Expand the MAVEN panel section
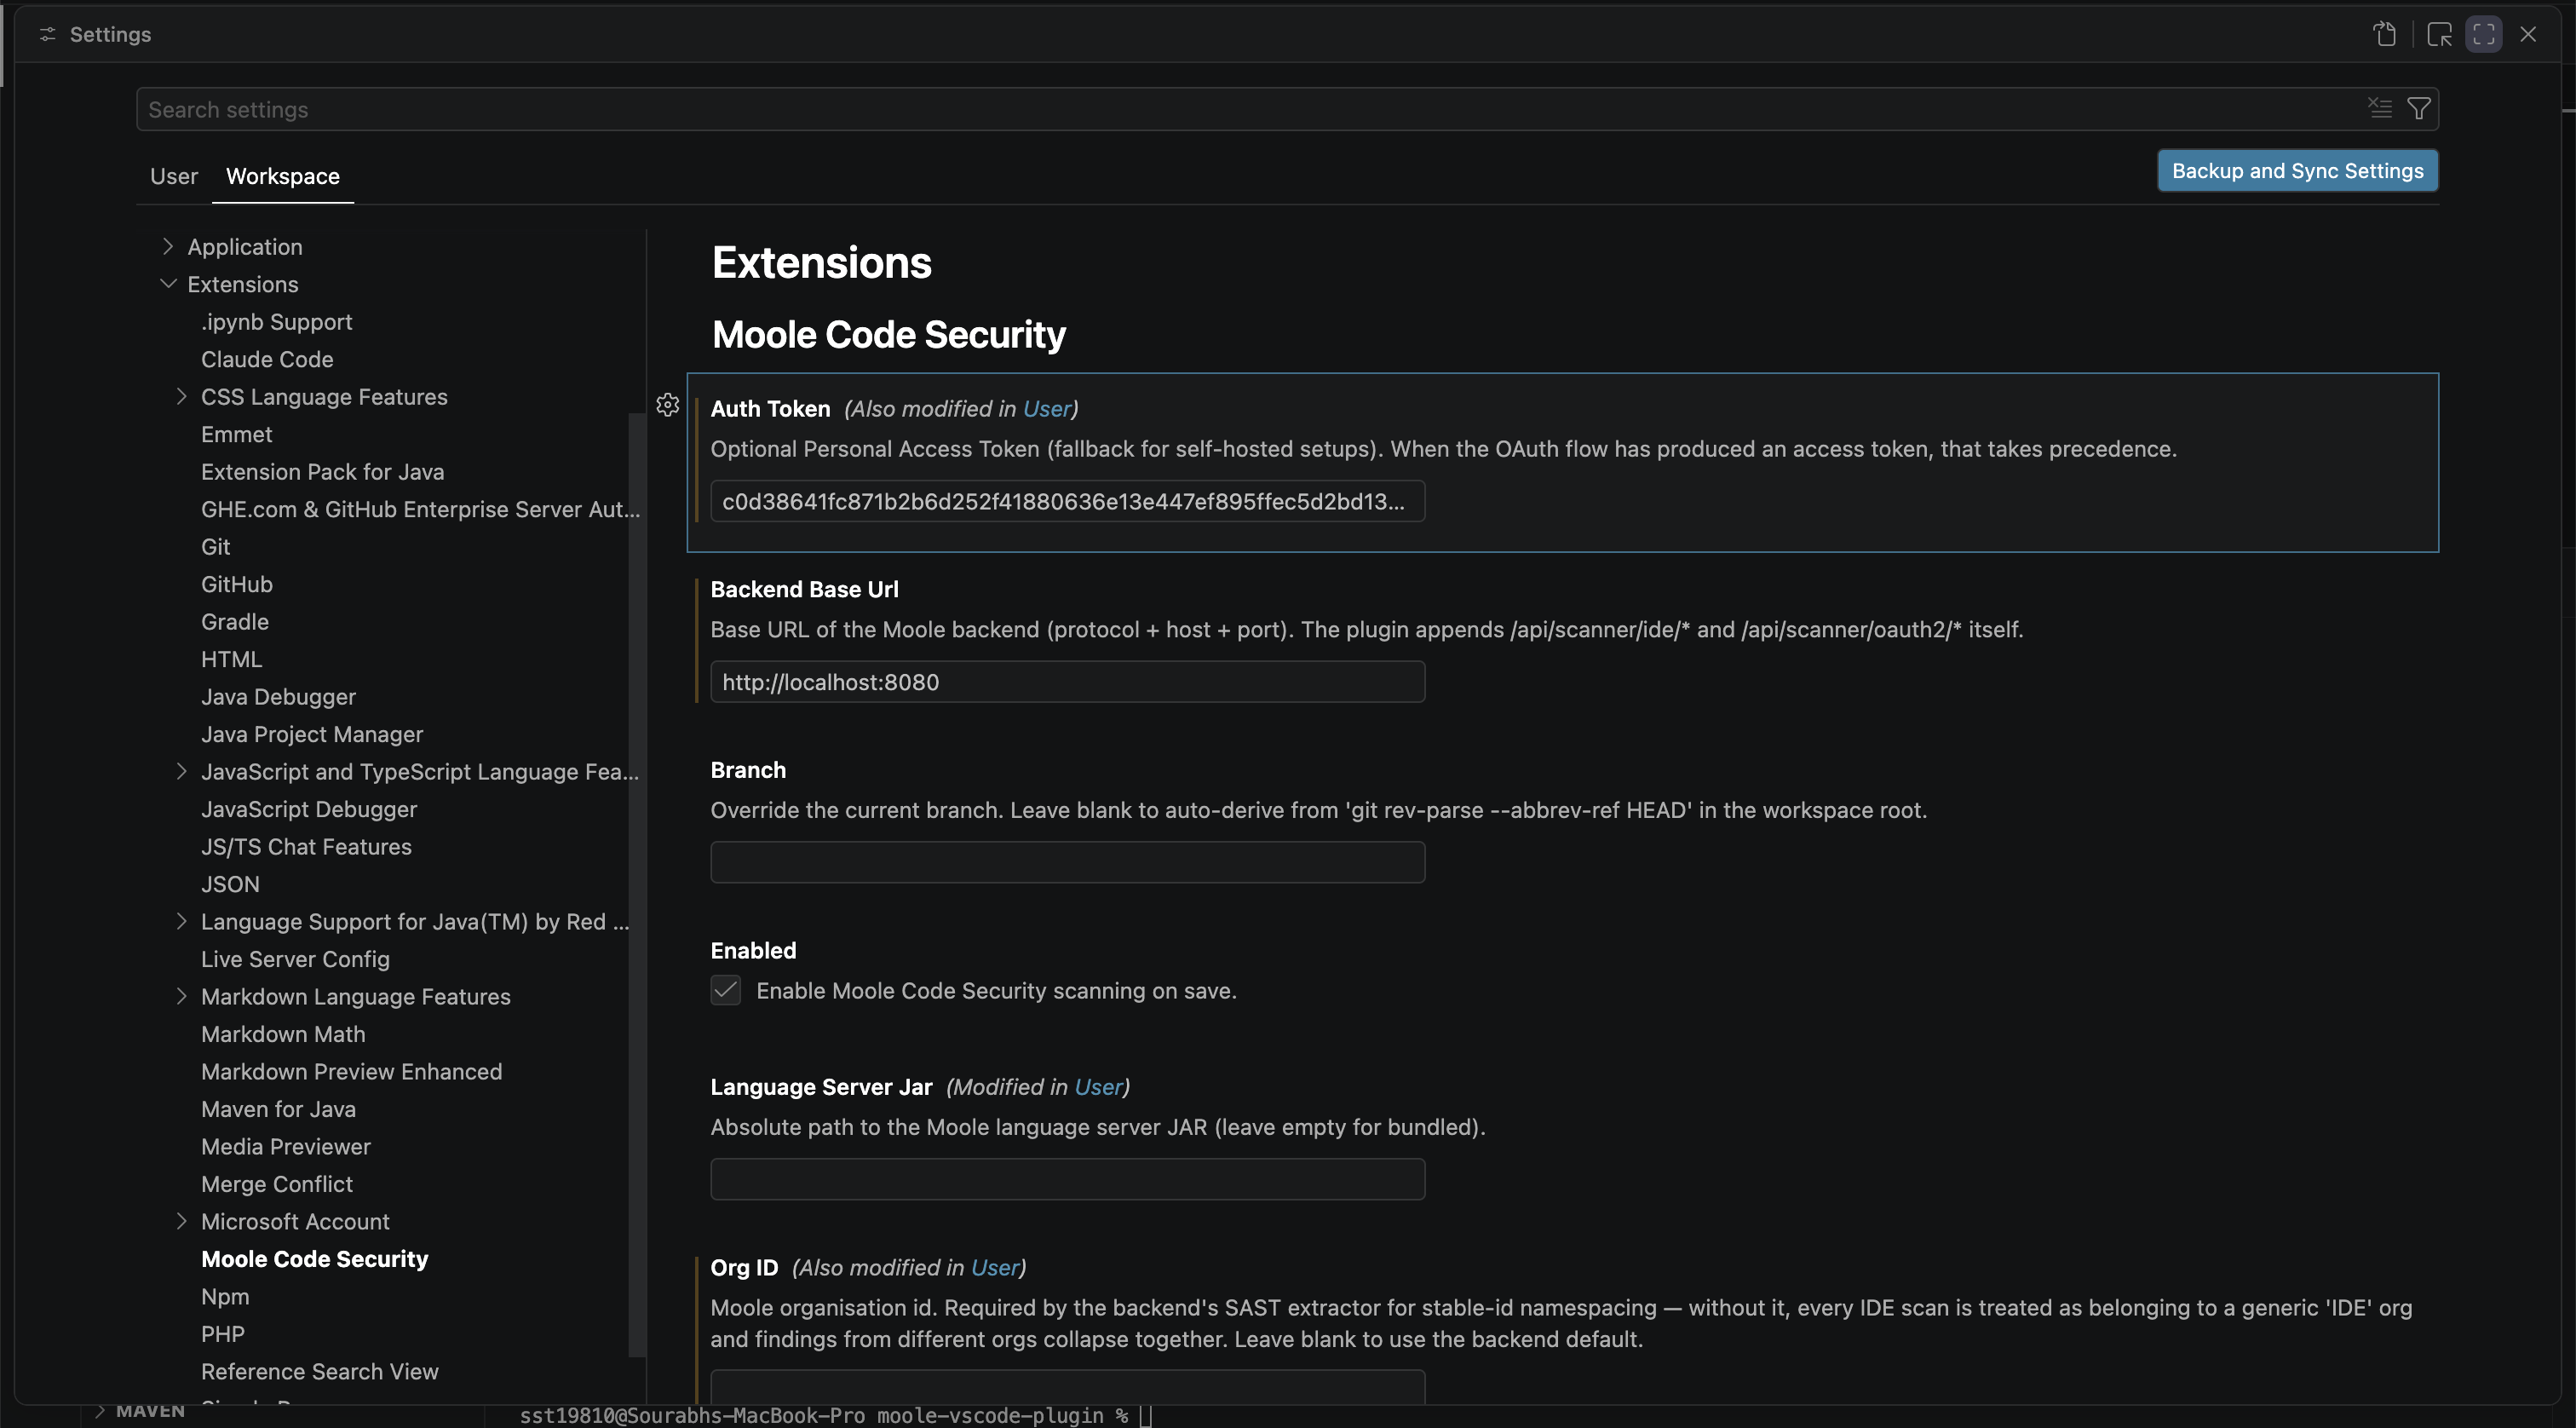Screen dimensions: 2576x1428 point(140,1411)
